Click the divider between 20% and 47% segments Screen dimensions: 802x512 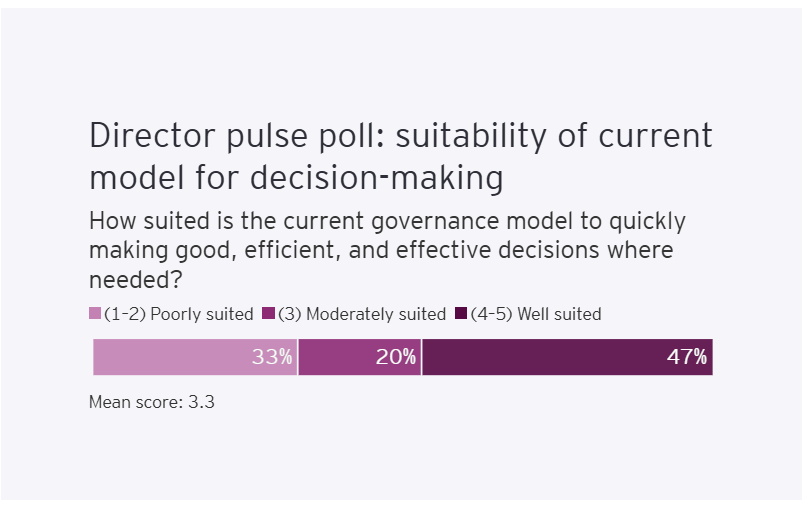click(x=422, y=357)
